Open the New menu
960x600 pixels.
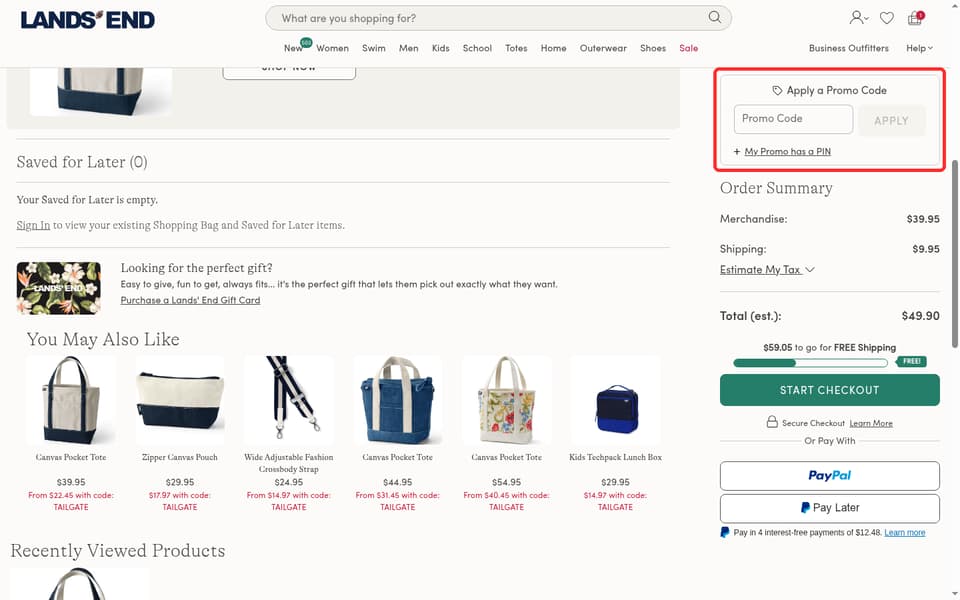[x=293, y=48]
